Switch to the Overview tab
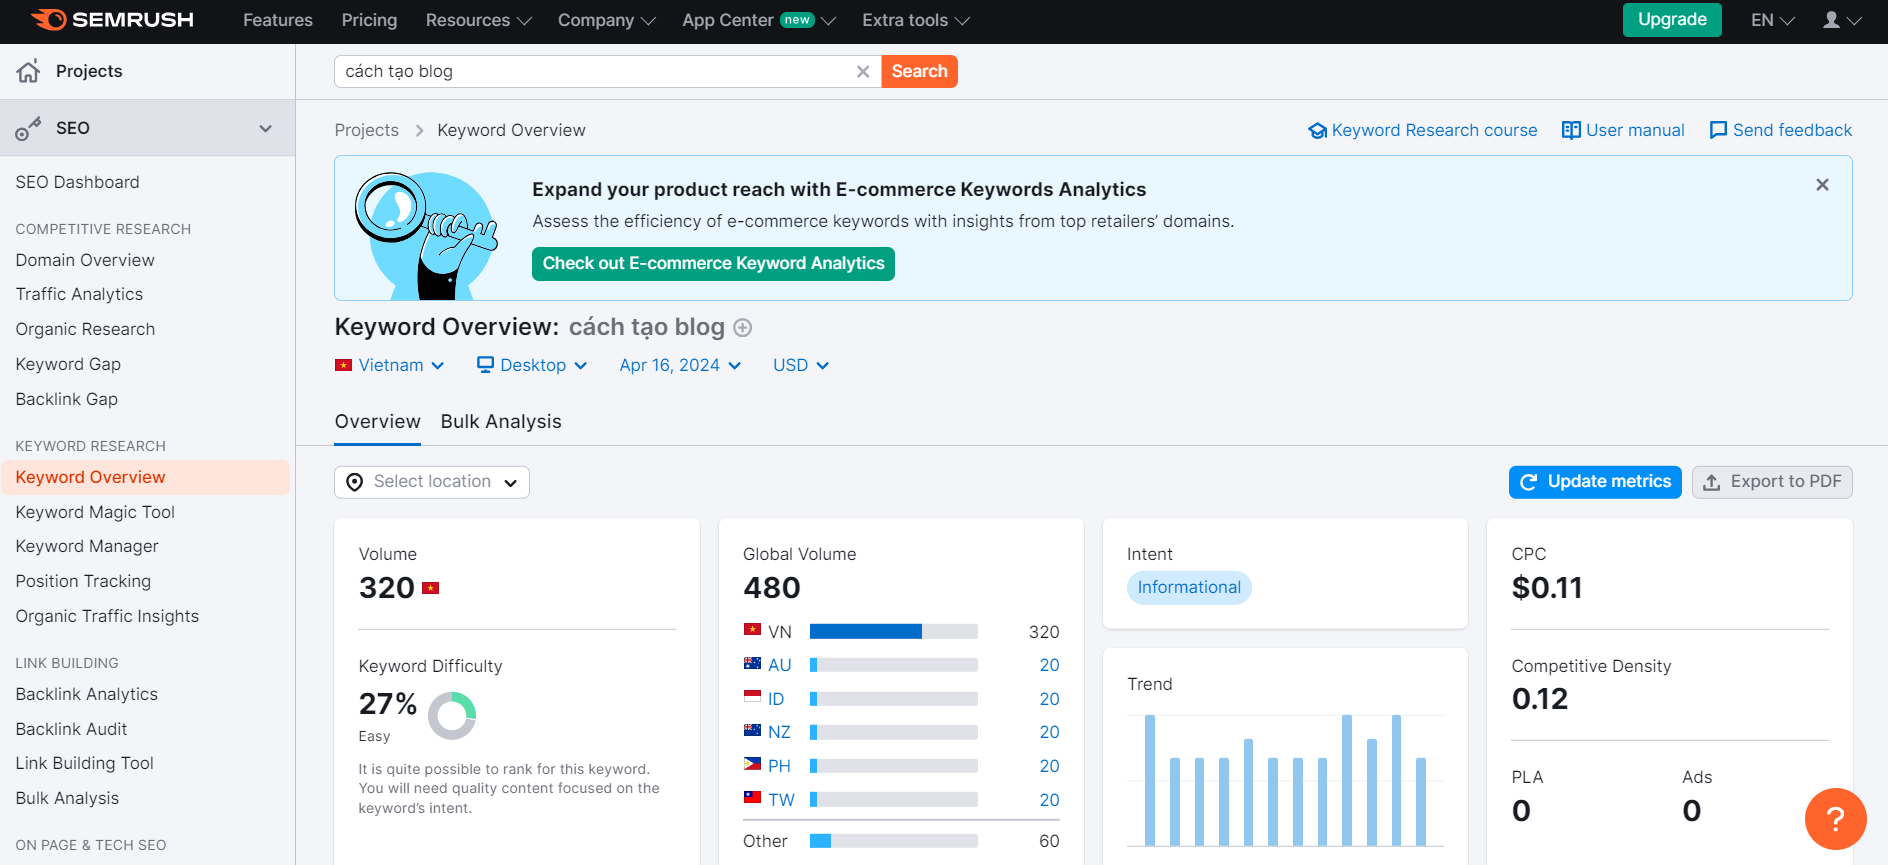The image size is (1888, 865). point(377,422)
